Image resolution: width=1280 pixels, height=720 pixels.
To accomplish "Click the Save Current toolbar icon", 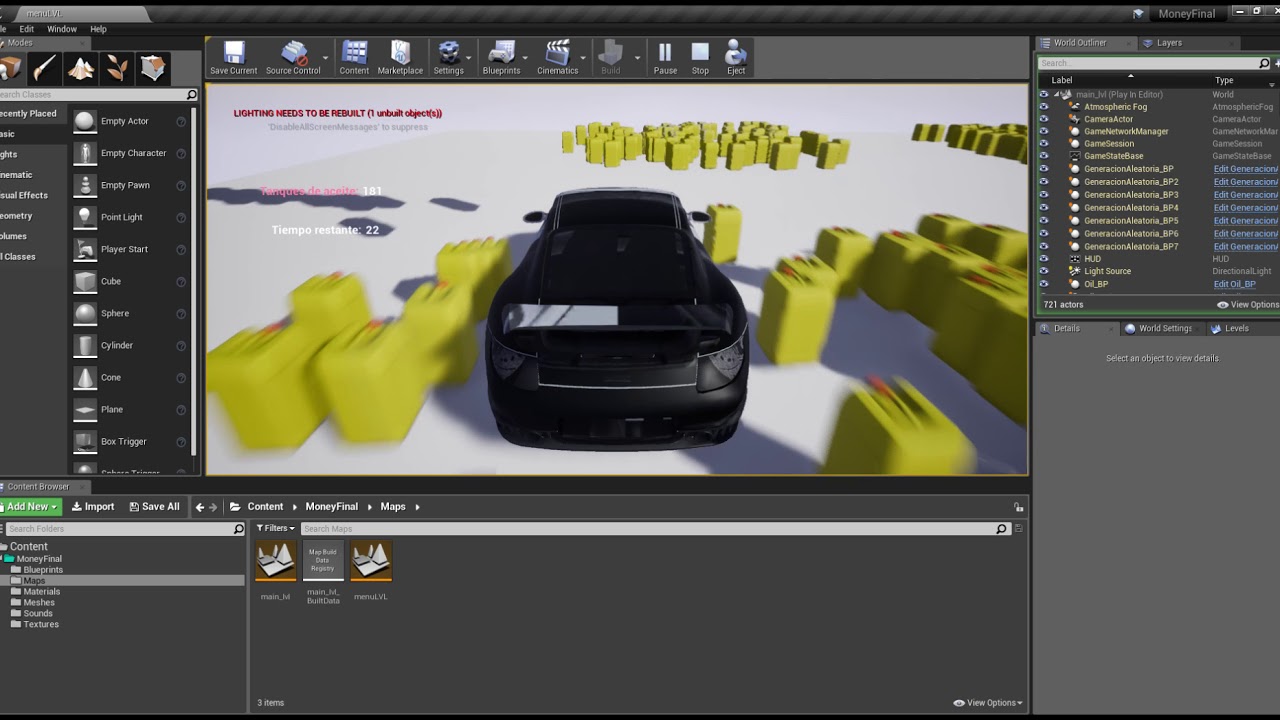I will tap(233, 58).
